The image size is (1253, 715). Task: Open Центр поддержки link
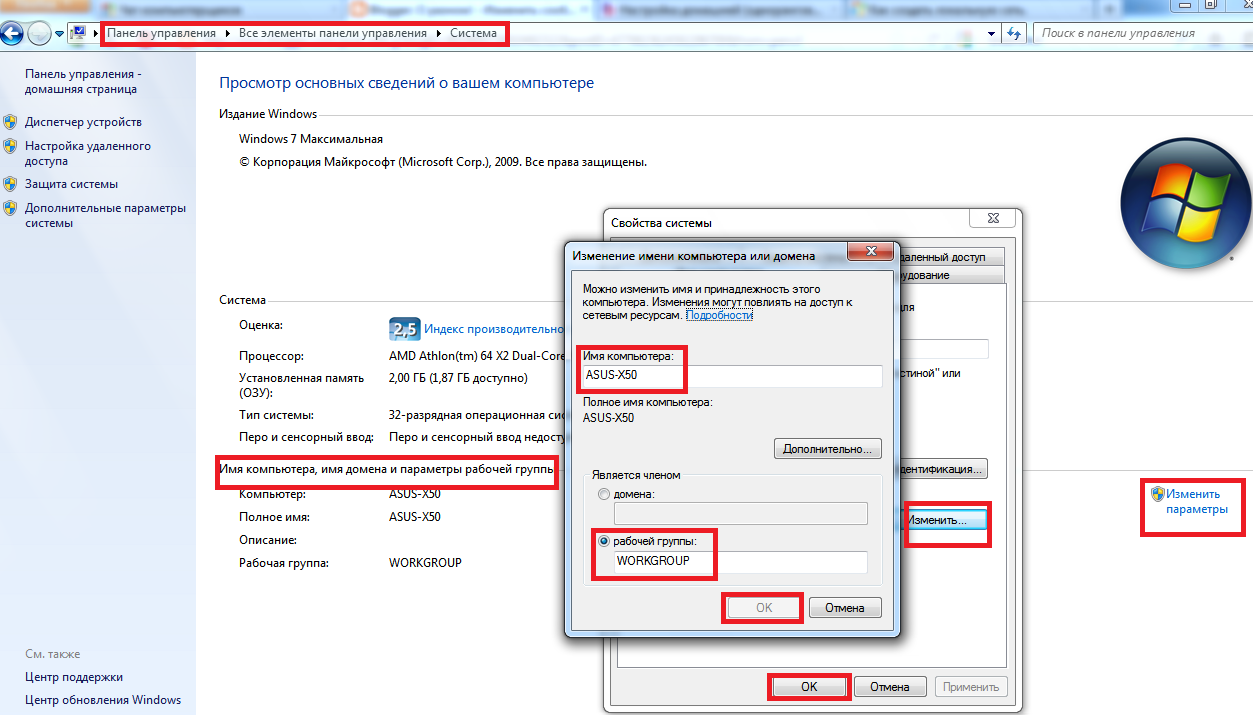click(74, 677)
